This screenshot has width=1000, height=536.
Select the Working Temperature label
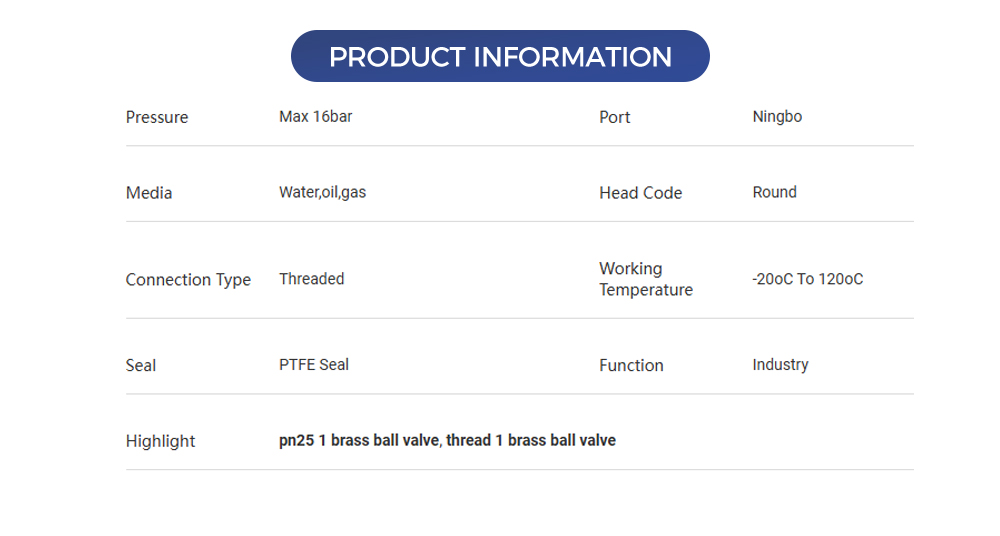coord(645,279)
